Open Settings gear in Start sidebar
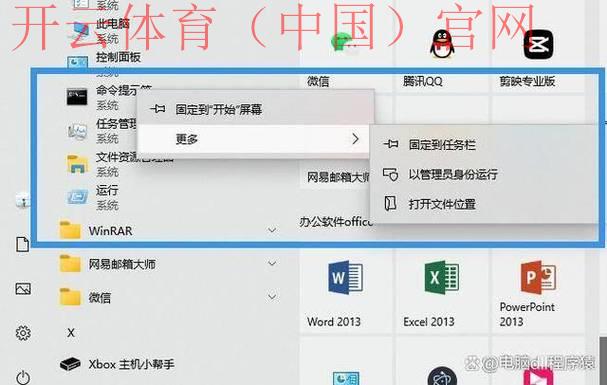 click(23, 333)
